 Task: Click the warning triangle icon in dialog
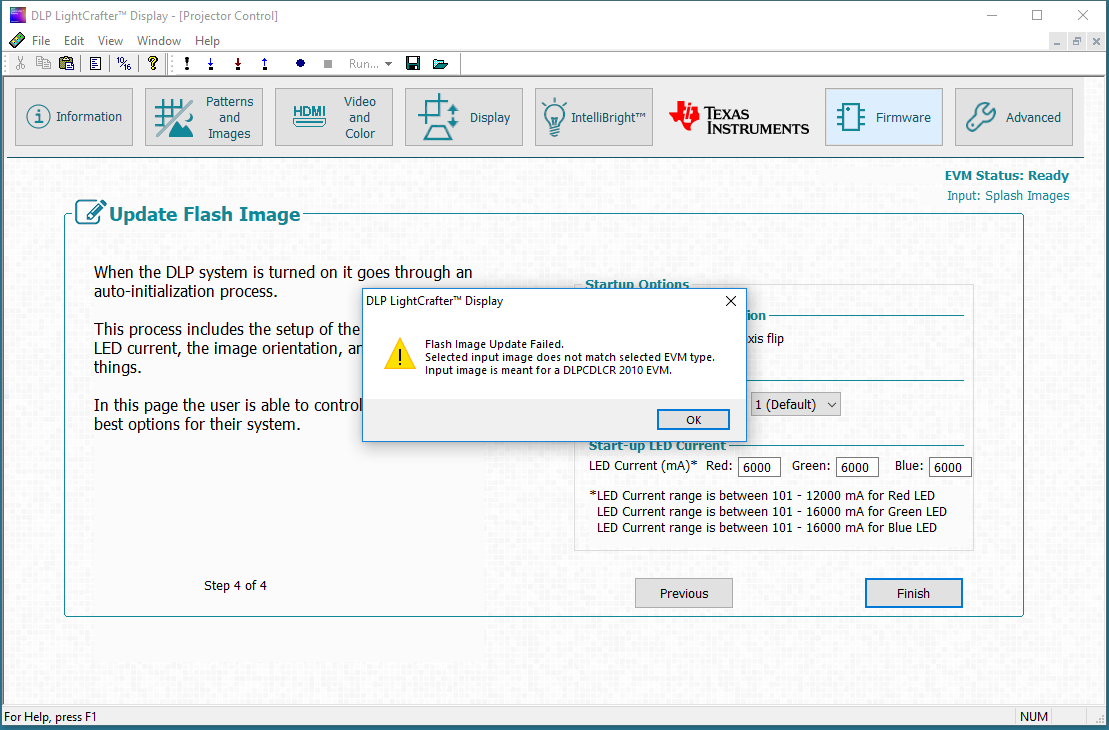400,354
